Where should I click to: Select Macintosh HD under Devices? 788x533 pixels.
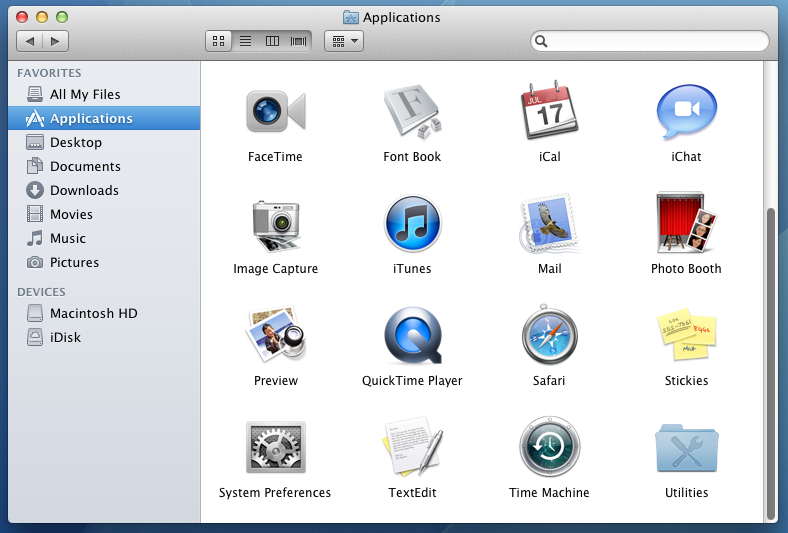[x=104, y=313]
